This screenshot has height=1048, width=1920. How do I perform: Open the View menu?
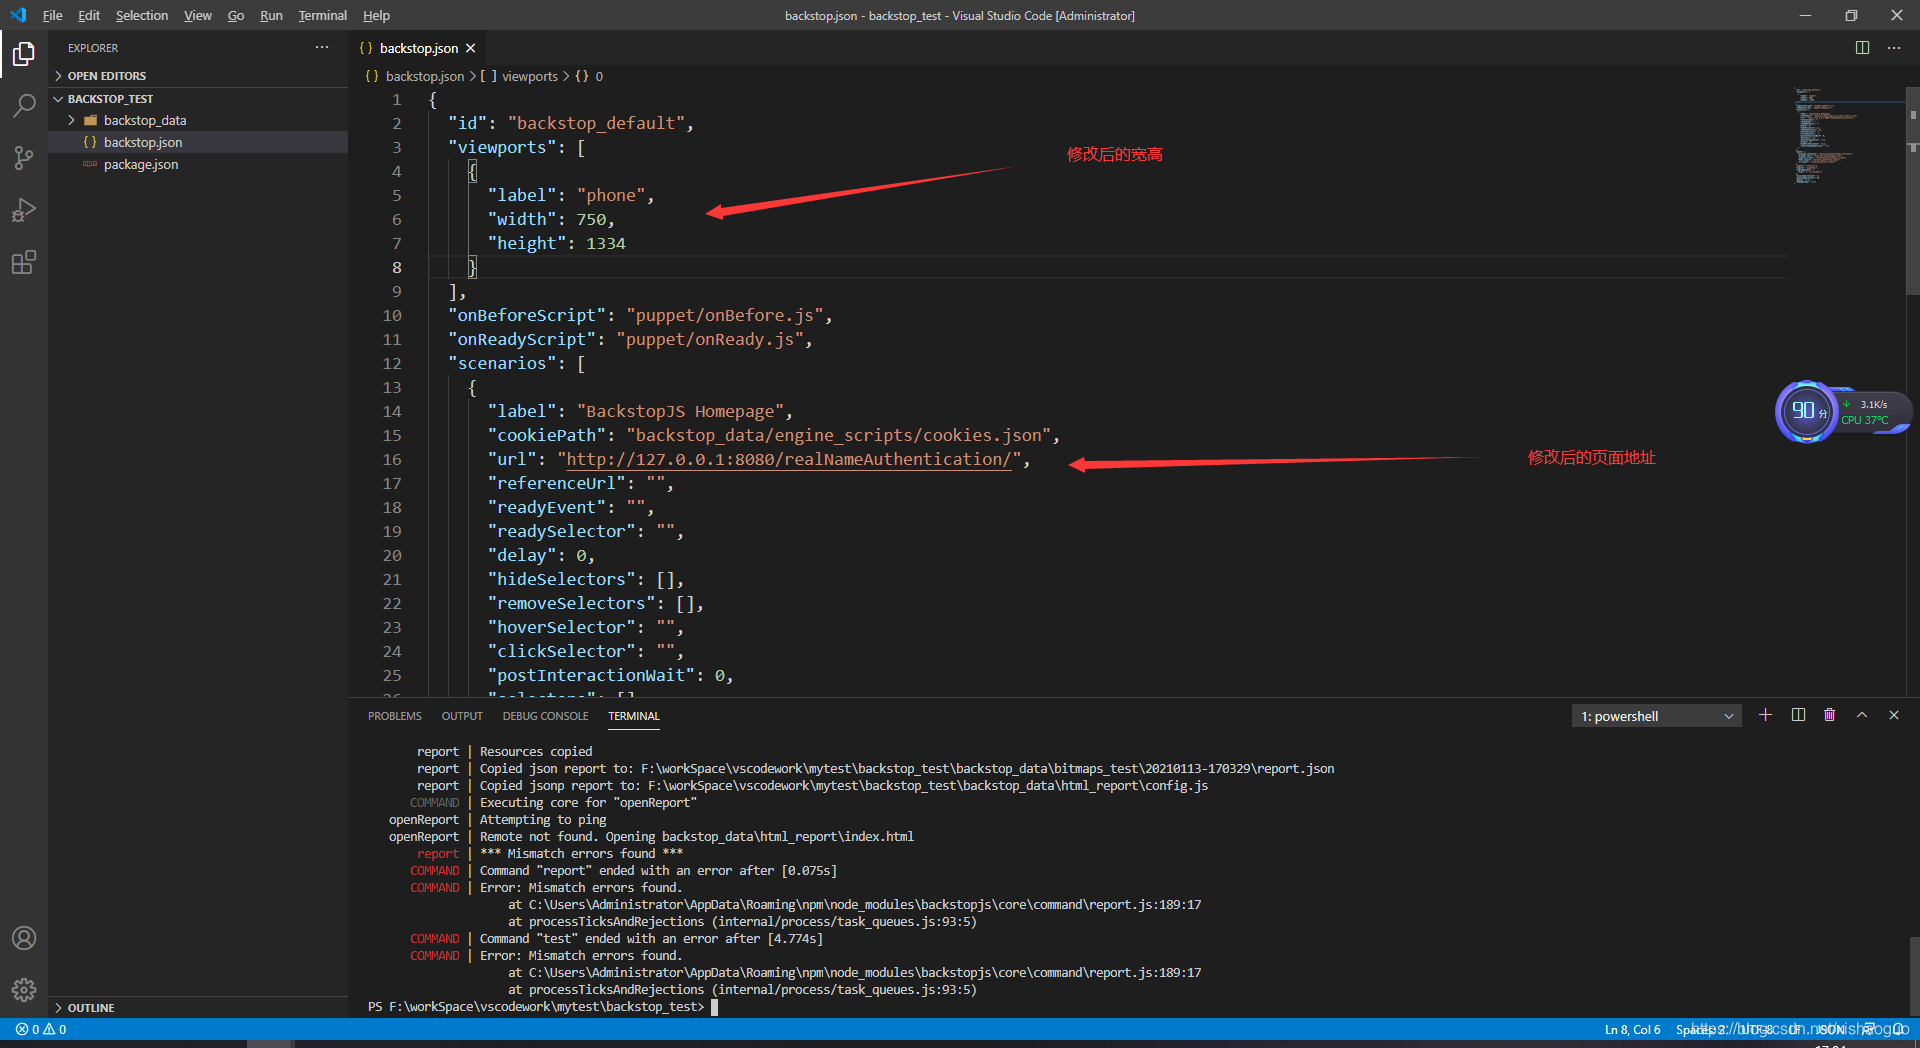[x=198, y=15]
